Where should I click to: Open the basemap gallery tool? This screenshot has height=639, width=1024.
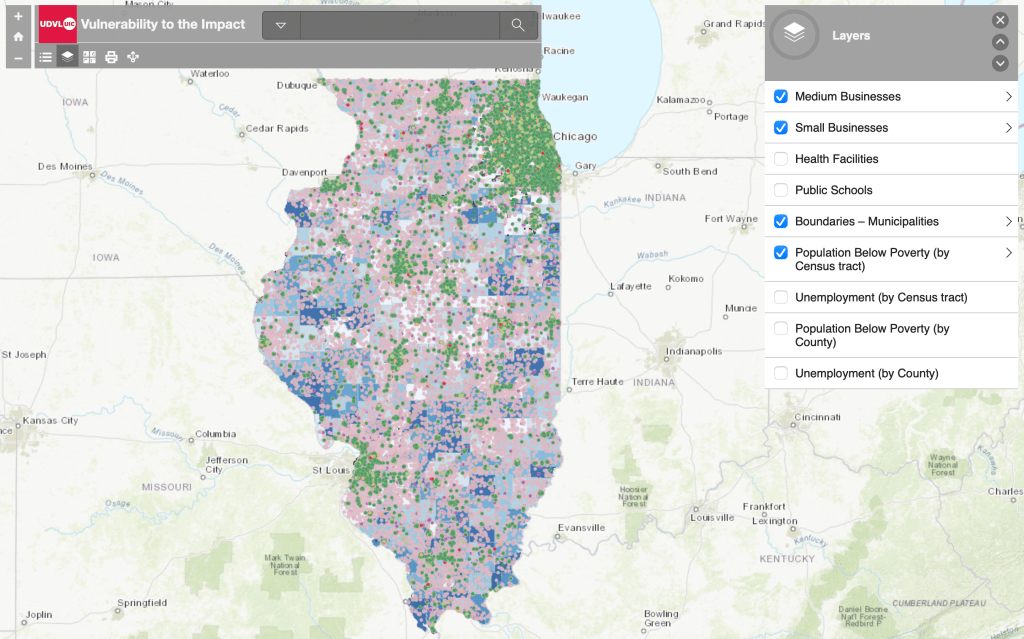pyautogui.click(x=89, y=57)
